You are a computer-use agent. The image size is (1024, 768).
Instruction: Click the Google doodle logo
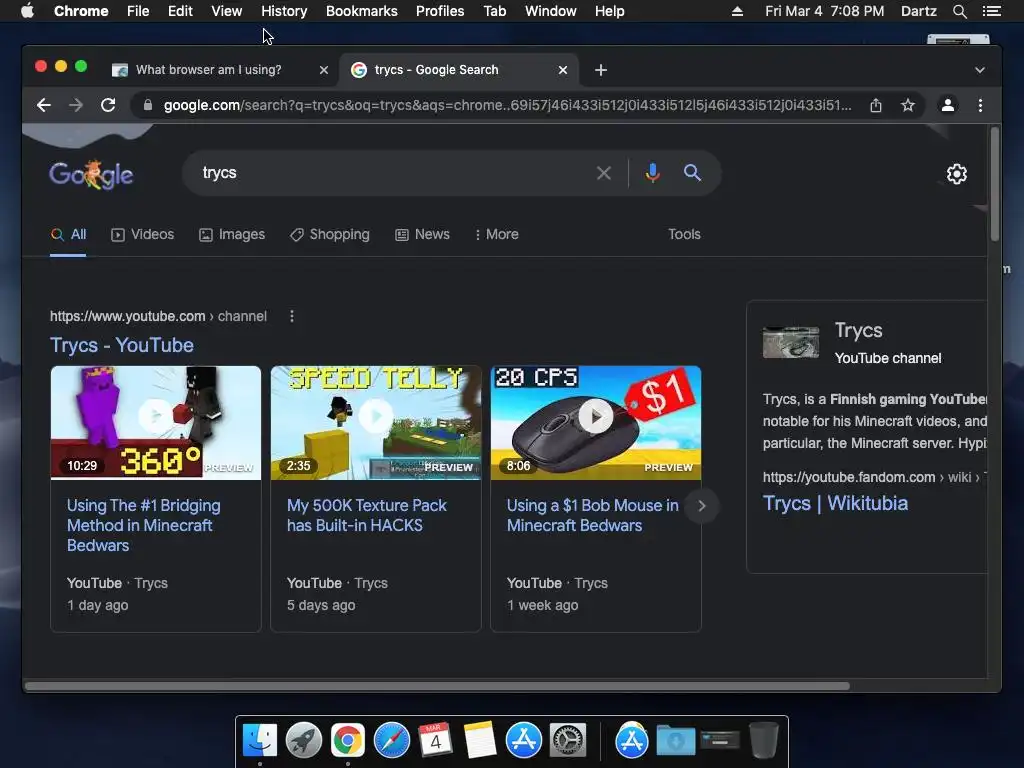(91, 174)
